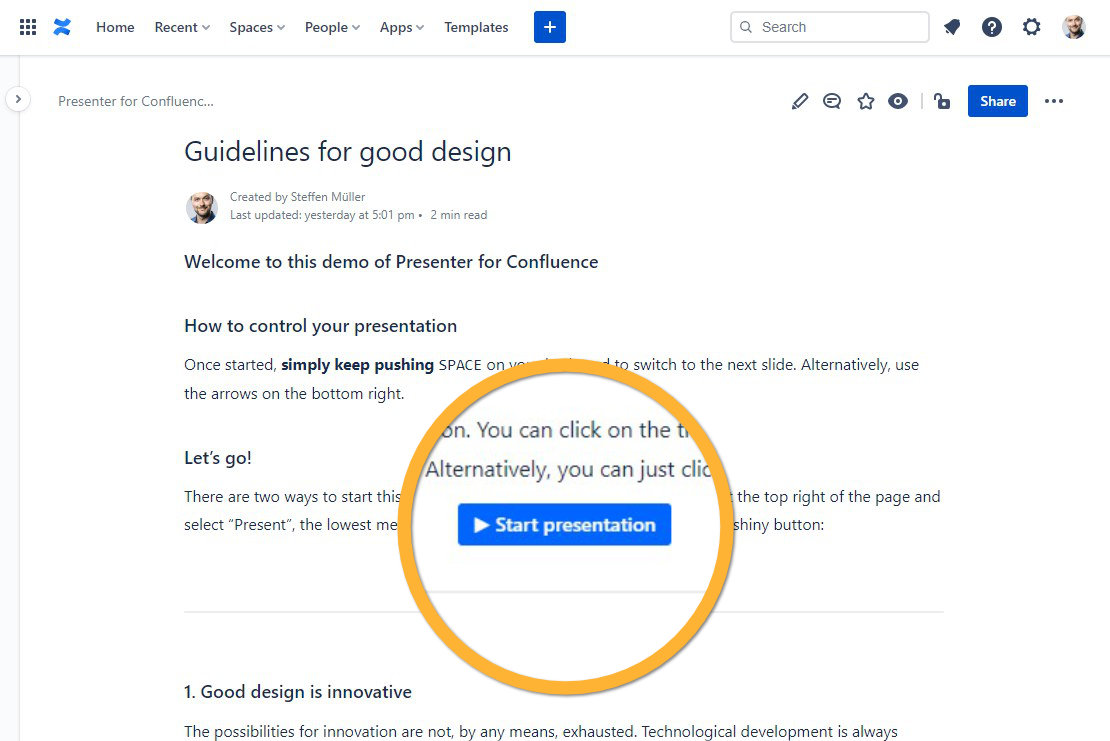Click the blue Share button
The height and width of the screenshot is (741, 1110).
pyautogui.click(x=997, y=101)
